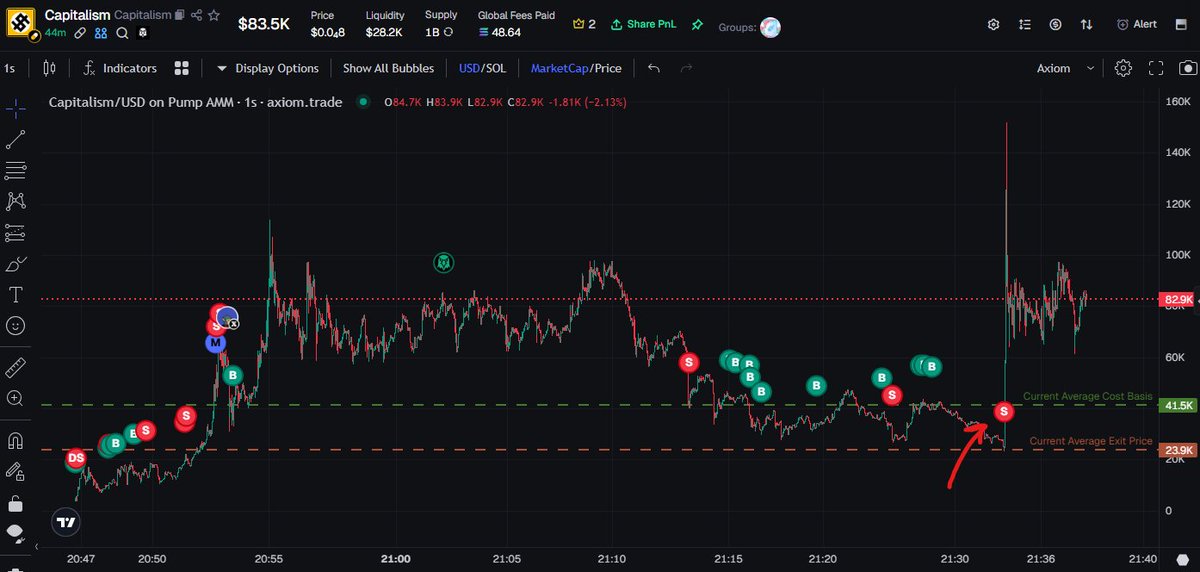Add Capitalism to favorites star
The height and width of the screenshot is (572, 1200).
213,16
